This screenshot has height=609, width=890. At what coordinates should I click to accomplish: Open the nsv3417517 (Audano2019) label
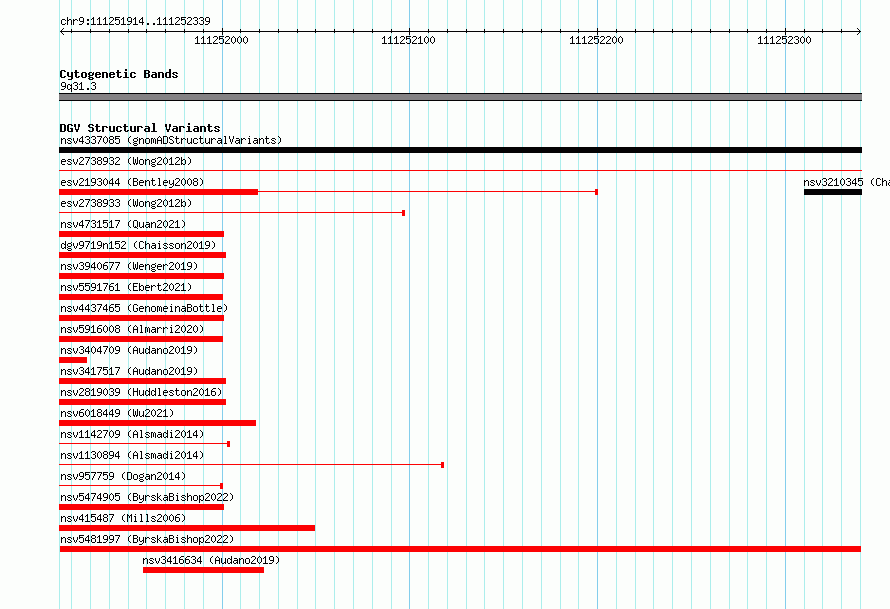coord(129,371)
